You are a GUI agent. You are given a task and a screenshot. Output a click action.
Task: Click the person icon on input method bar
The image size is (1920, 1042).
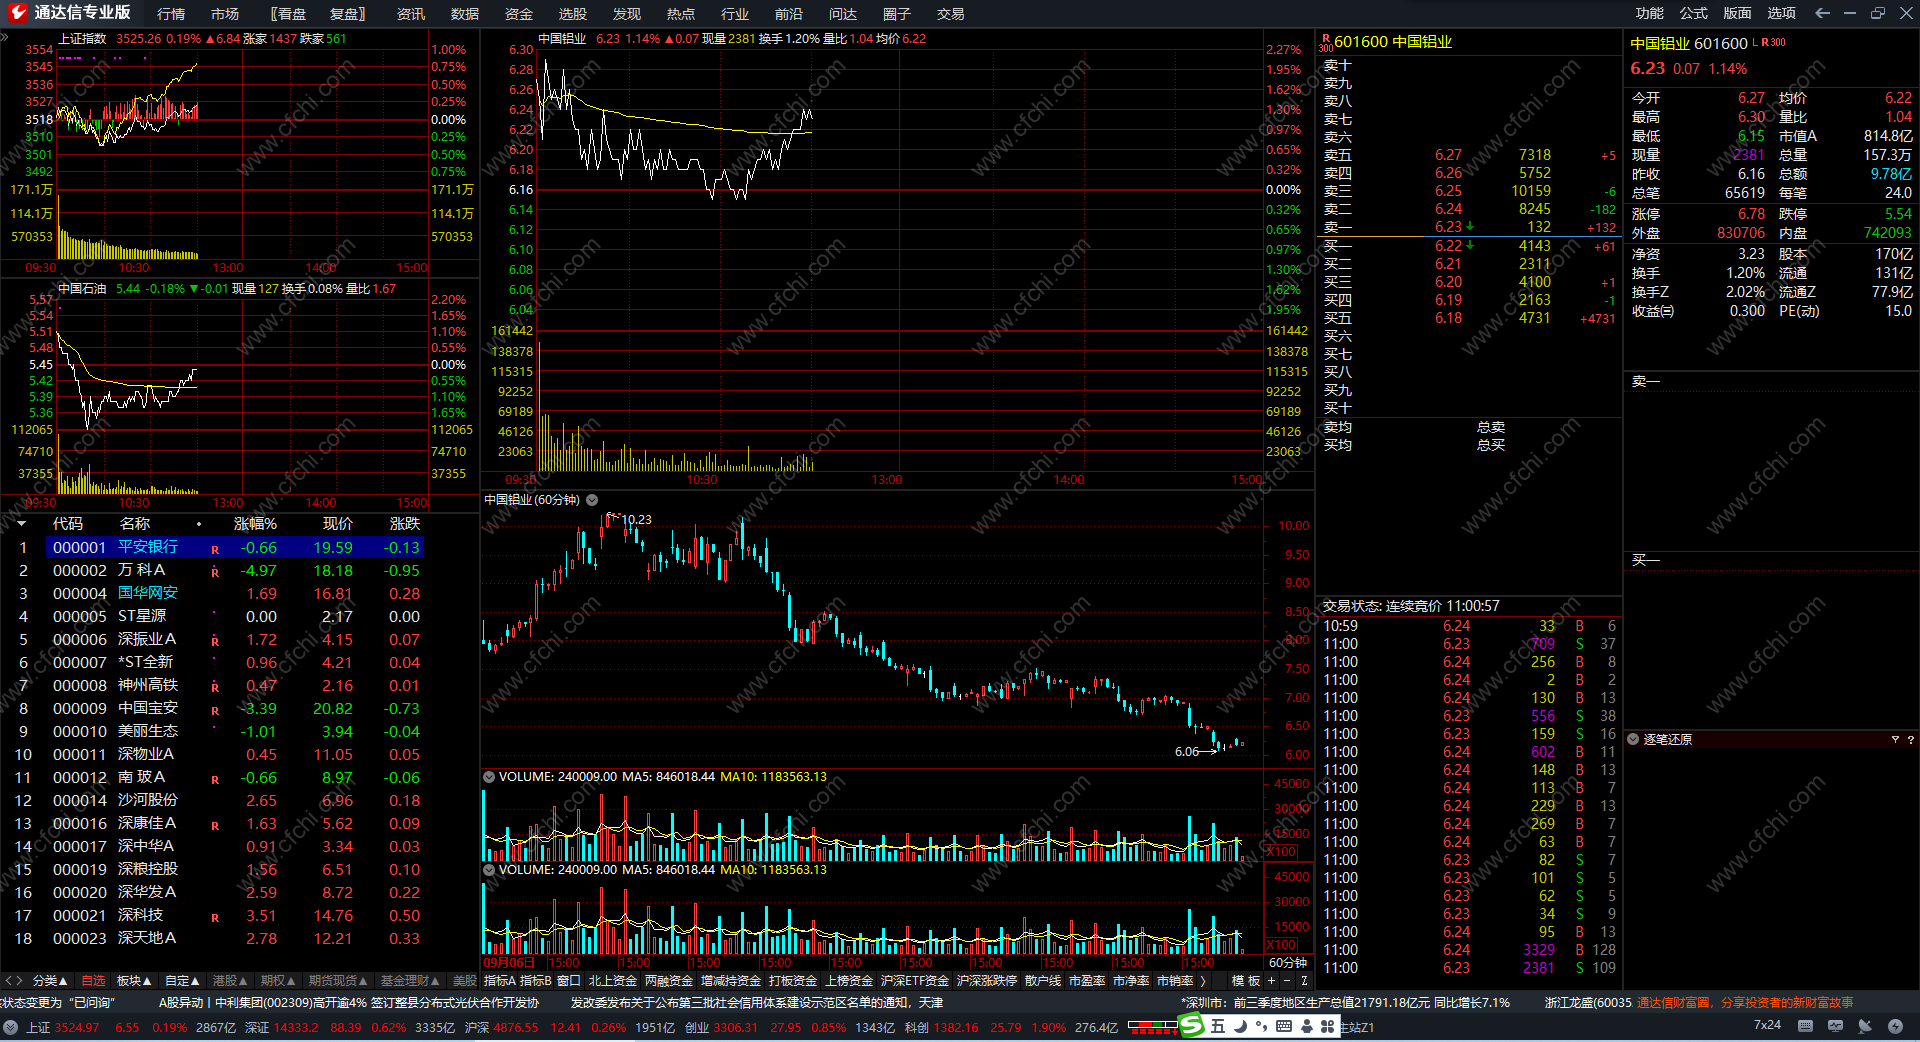coord(1306,1026)
